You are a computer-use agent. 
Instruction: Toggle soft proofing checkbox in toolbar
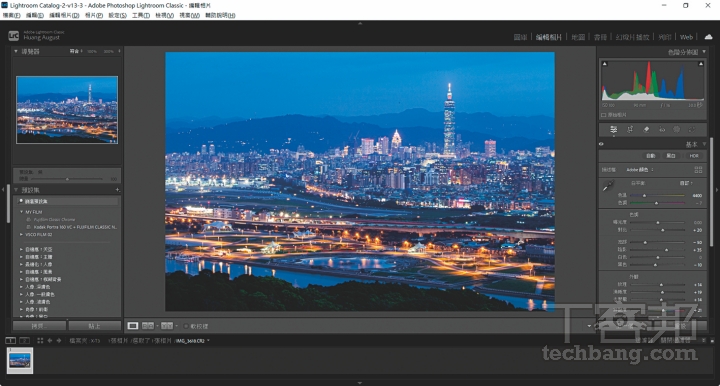coord(186,326)
